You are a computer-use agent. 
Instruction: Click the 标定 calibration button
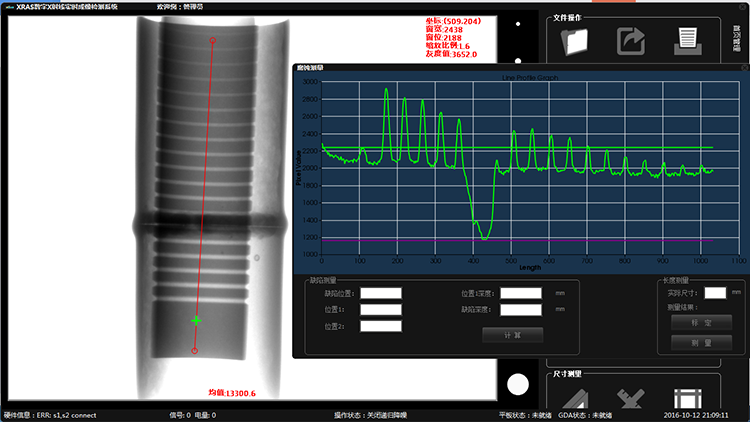pos(701,323)
